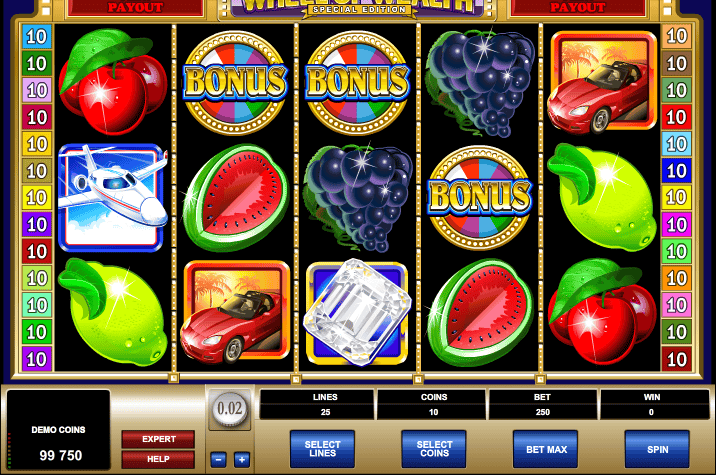Click the lime symbol on reel five
The width and height of the screenshot is (716, 475).
(x=602, y=197)
